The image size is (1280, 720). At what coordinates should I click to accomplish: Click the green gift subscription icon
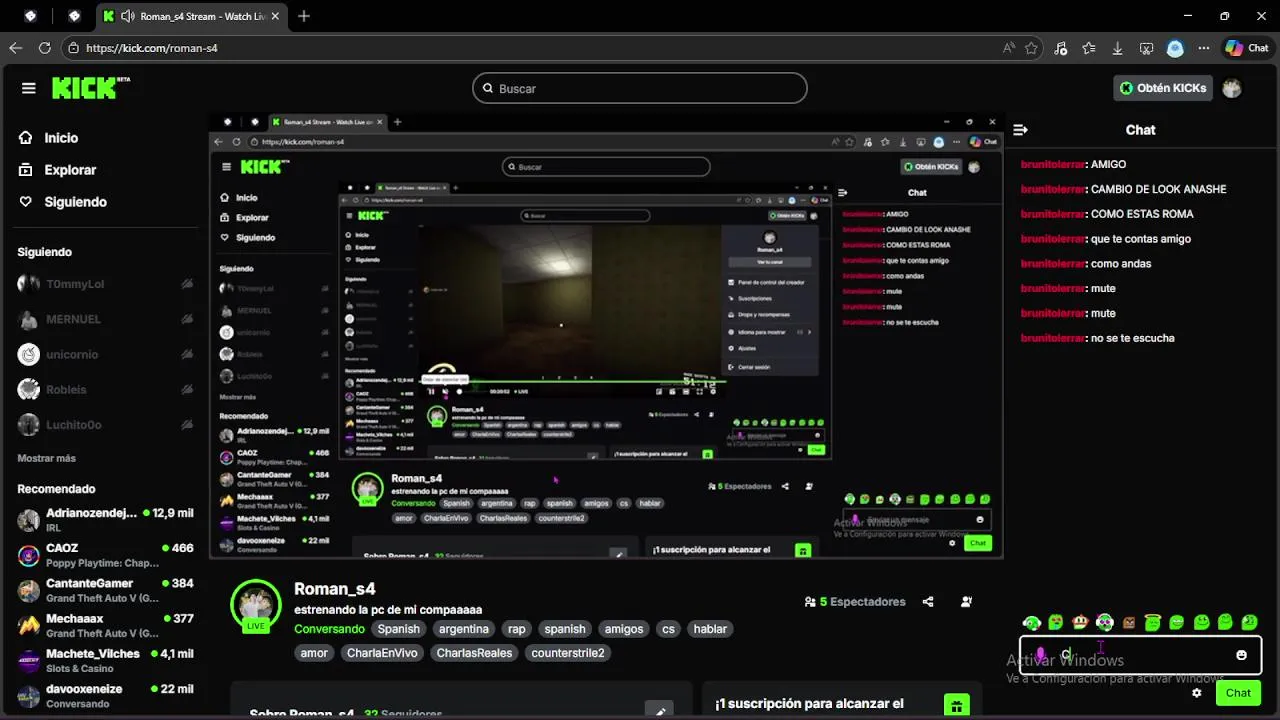pyautogui.click(x=957, y=706)
